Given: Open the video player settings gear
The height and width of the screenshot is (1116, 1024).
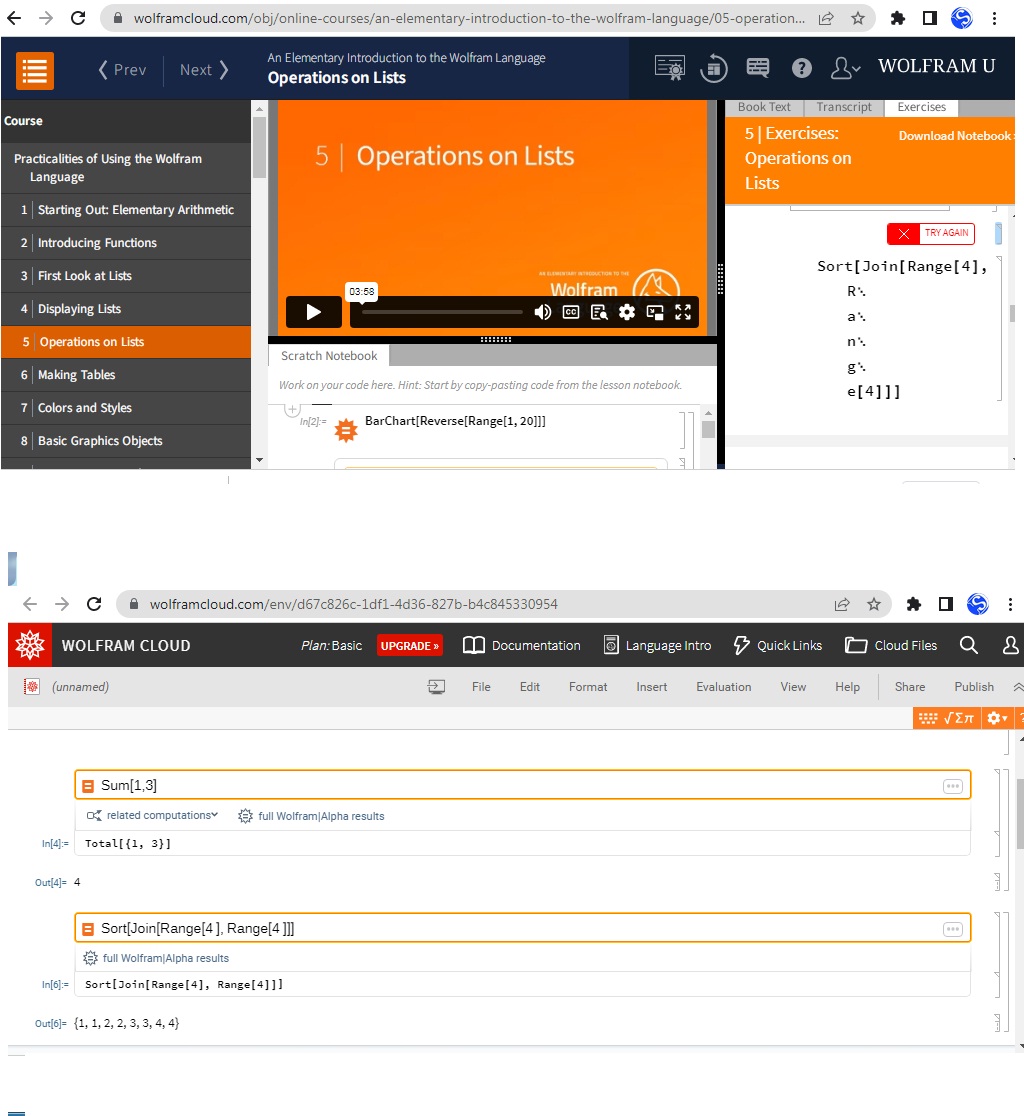Looking at the screenshot, I should pyautogui.click(x=627, y=312).
